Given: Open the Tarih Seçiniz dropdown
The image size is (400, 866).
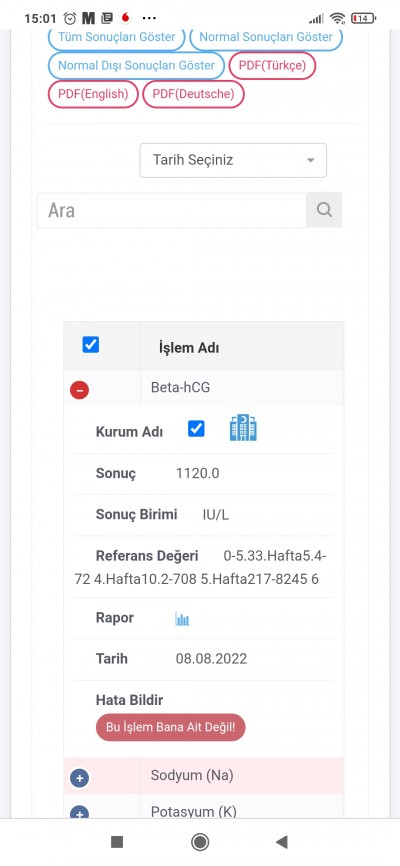Looking at the screenshot, I should pyautogui.click(x=233, y=160).
